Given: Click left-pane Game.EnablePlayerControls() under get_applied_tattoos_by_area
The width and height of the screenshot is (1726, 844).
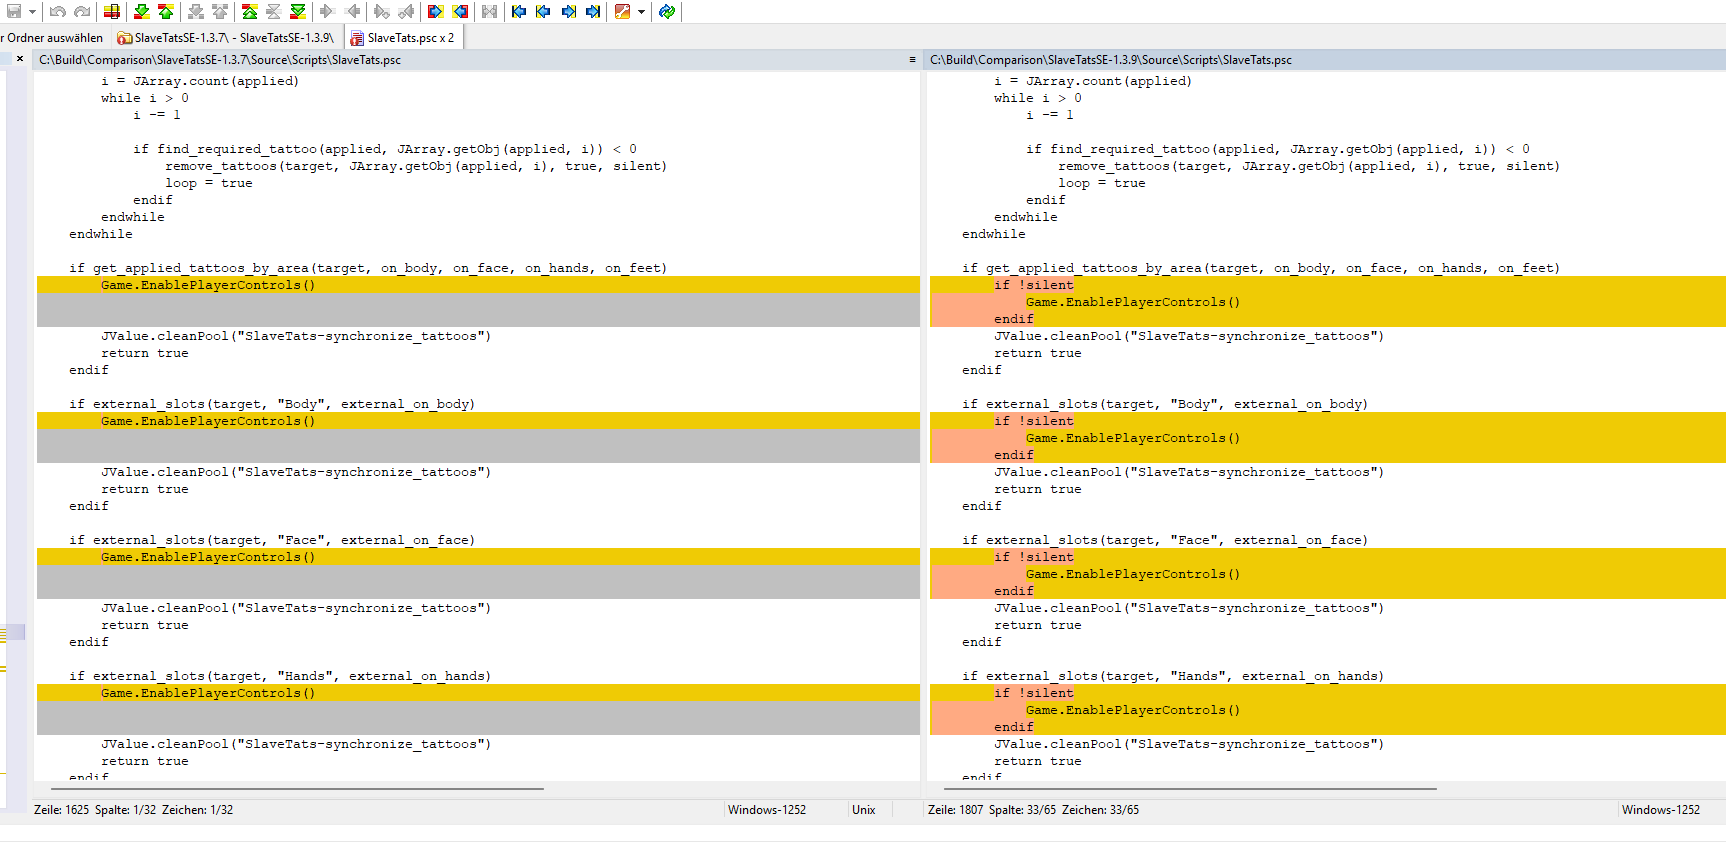Looking at the screenshot, I should (x=208, y=285).
